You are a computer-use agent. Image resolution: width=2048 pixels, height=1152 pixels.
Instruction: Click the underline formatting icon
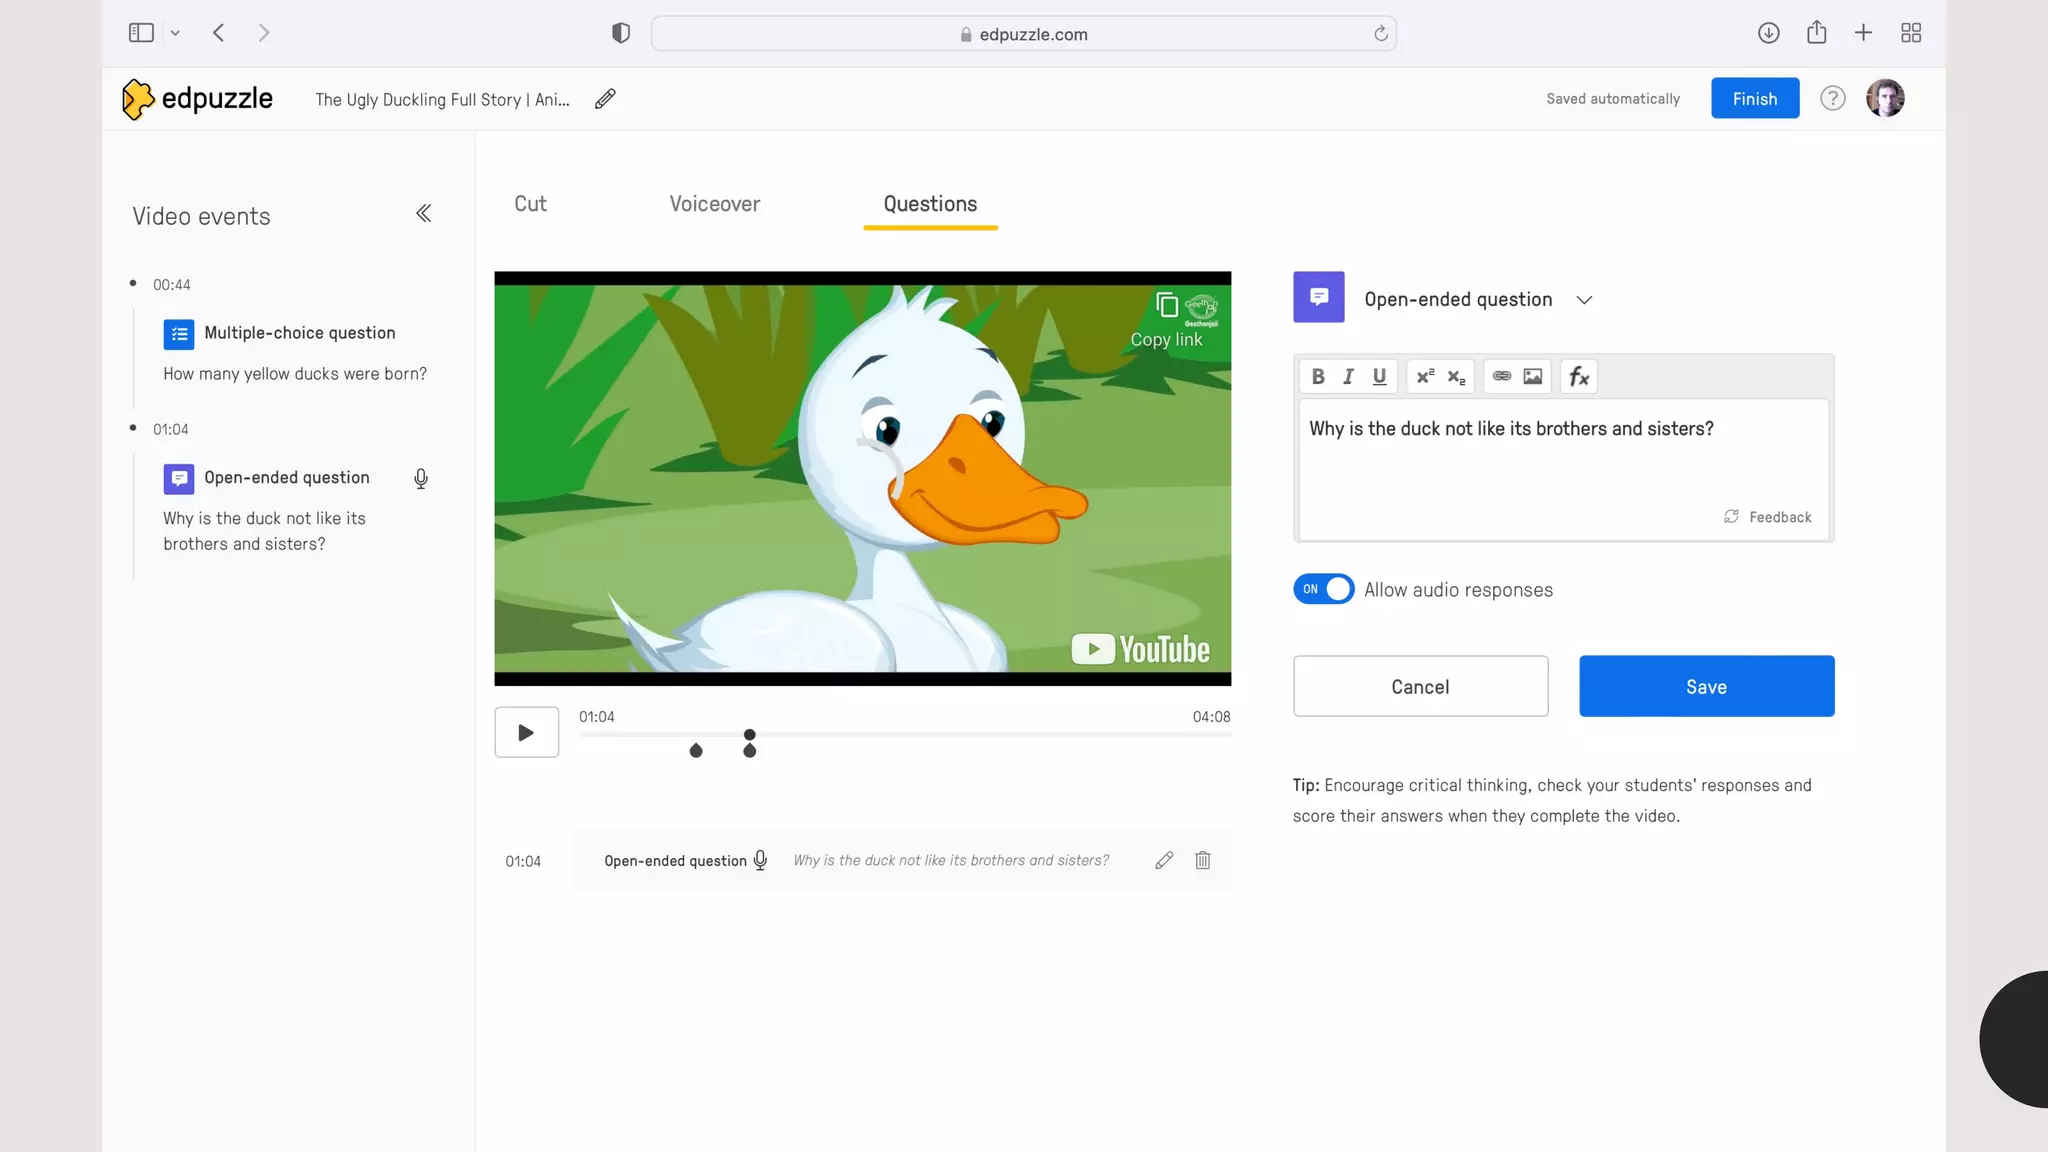[1379, 377]
